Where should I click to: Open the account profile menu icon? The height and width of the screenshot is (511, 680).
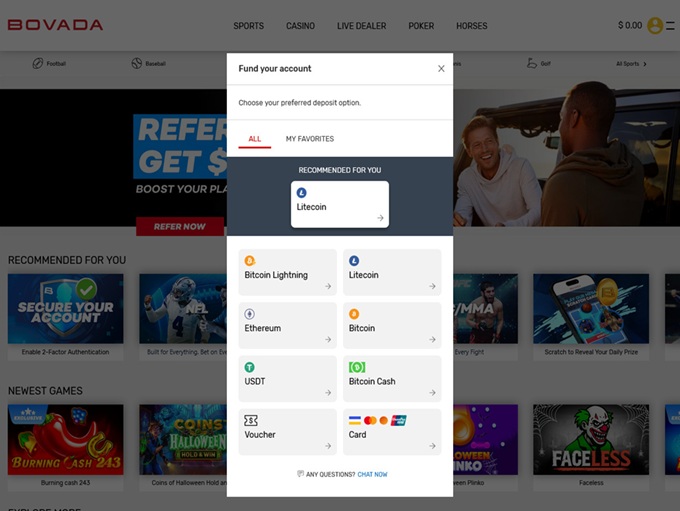point(655,26)
